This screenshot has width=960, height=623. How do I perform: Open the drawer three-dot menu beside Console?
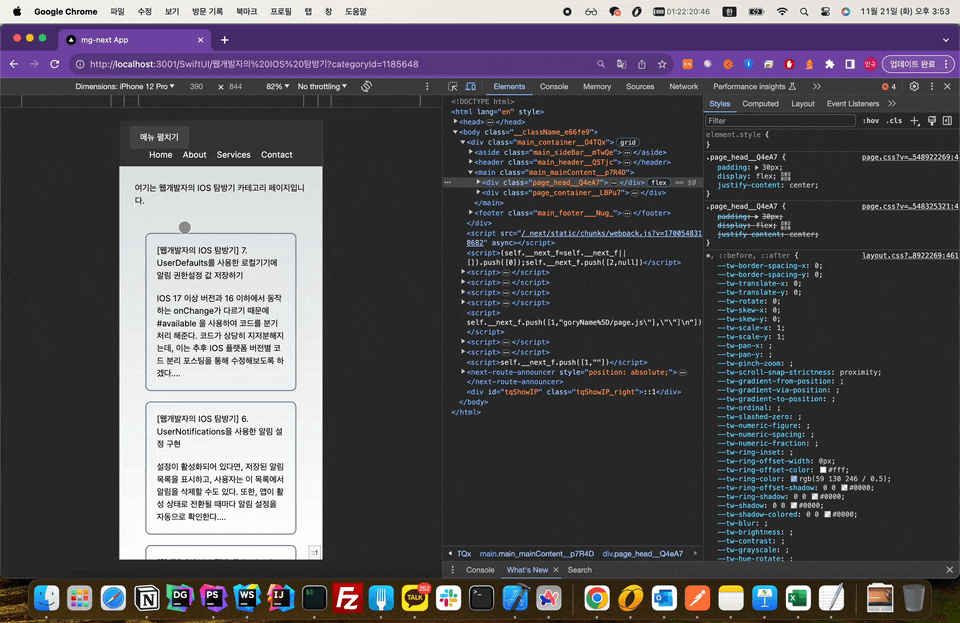pos(452,570)
